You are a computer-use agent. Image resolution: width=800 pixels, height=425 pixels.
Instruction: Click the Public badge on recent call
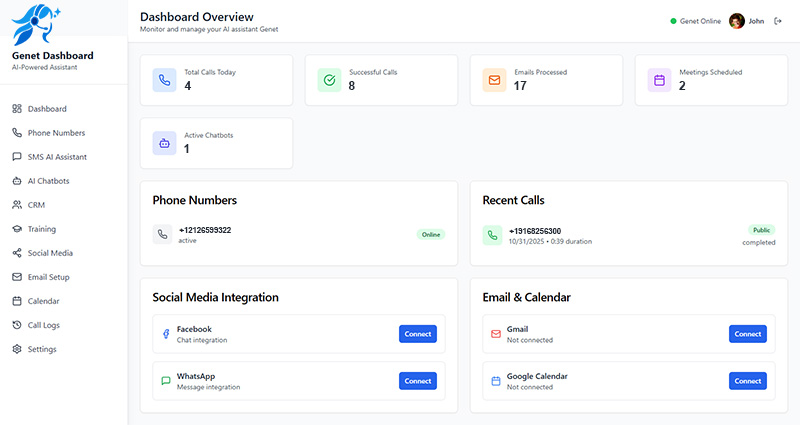(x=762, y=230)
